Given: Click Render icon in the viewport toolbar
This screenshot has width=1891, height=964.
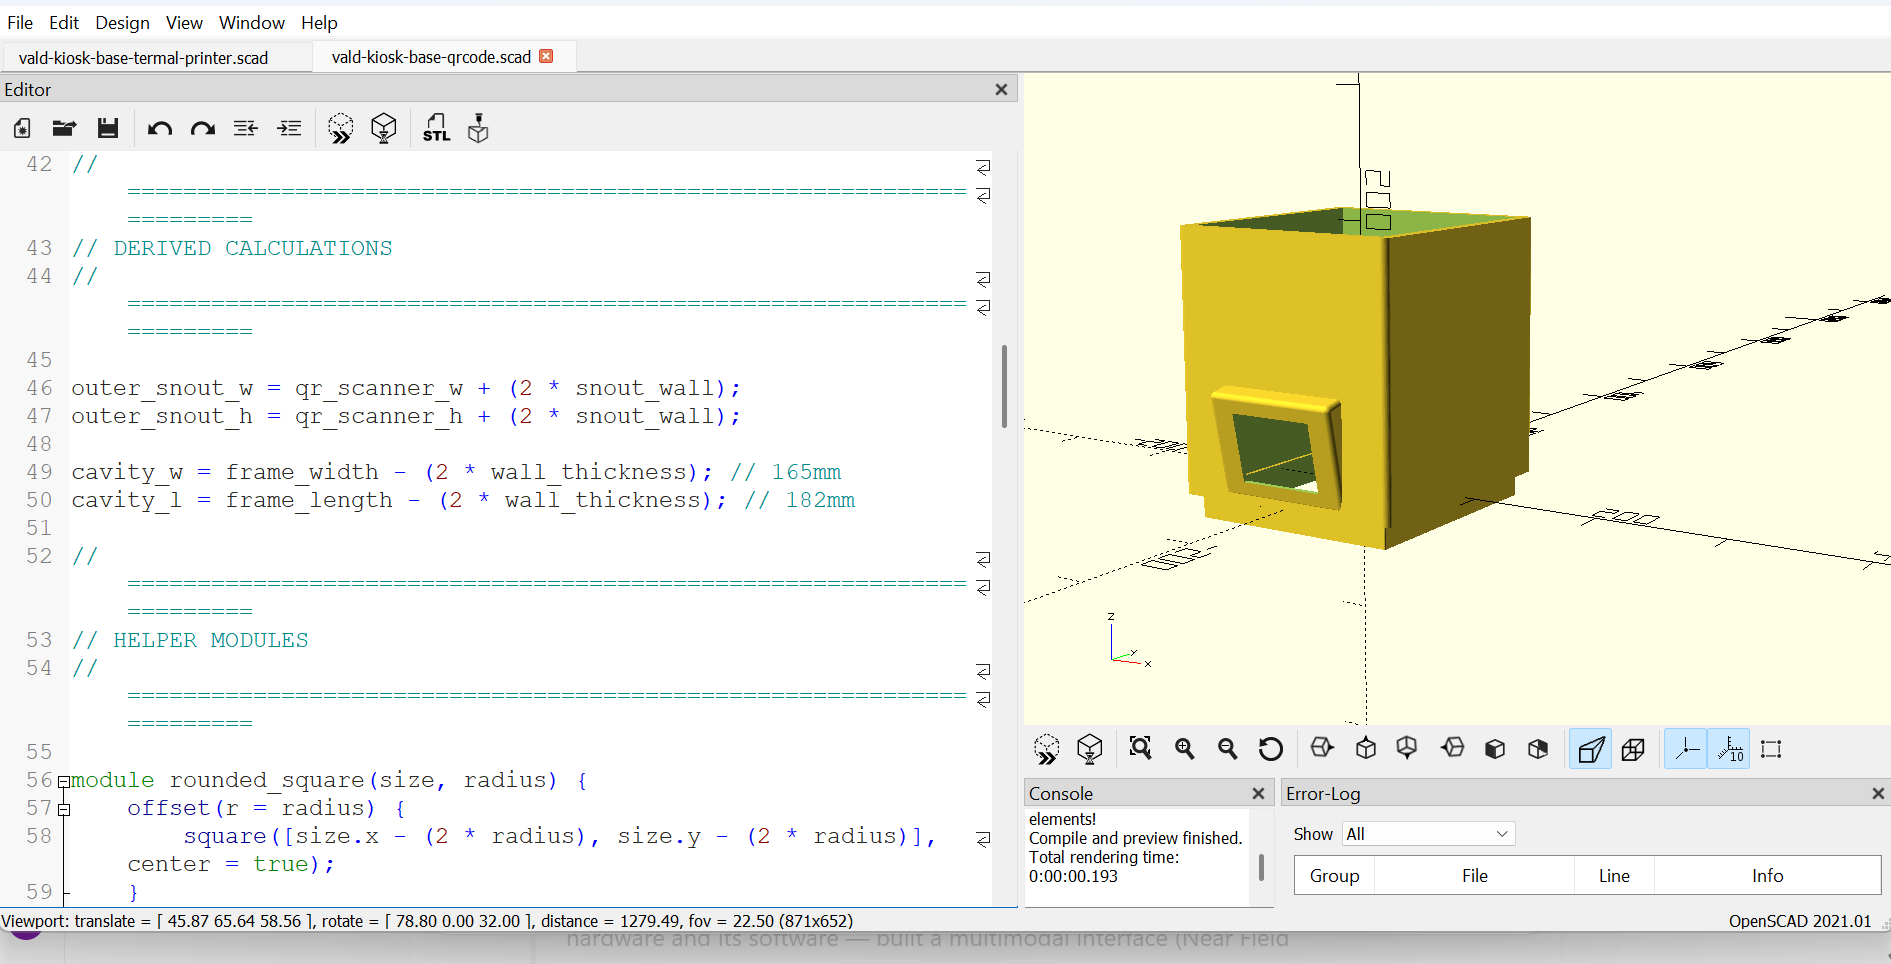Looking at the screenshot, I should coord(1090,749).
